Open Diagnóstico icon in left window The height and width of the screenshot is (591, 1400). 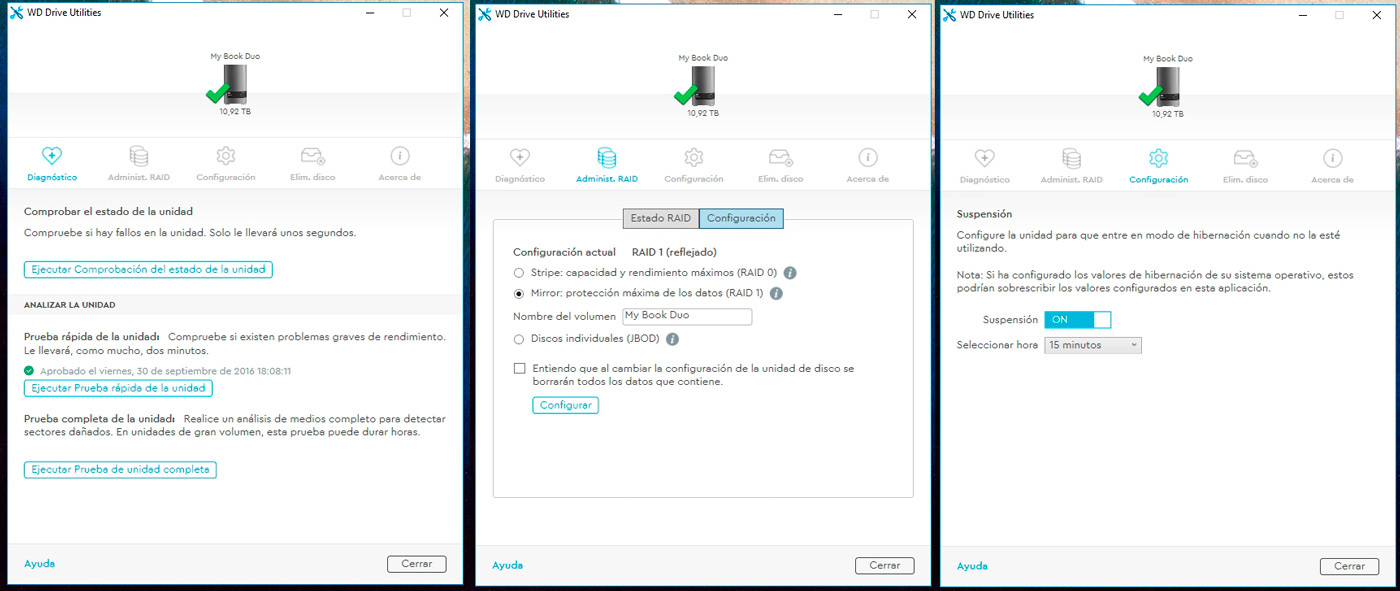(51, 157)
